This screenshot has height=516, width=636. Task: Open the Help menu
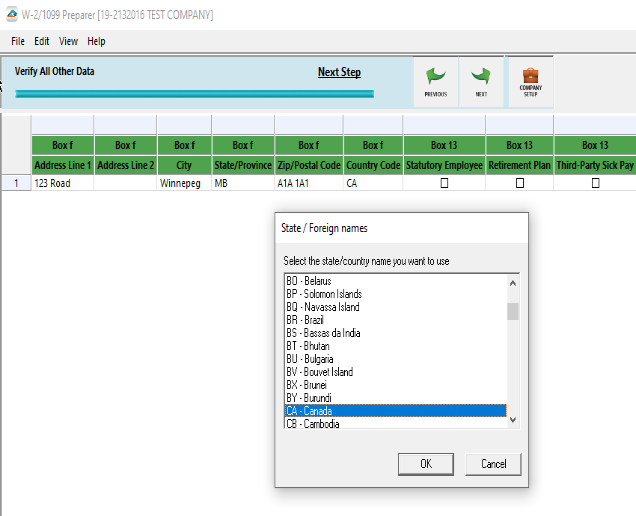[96, 41]
